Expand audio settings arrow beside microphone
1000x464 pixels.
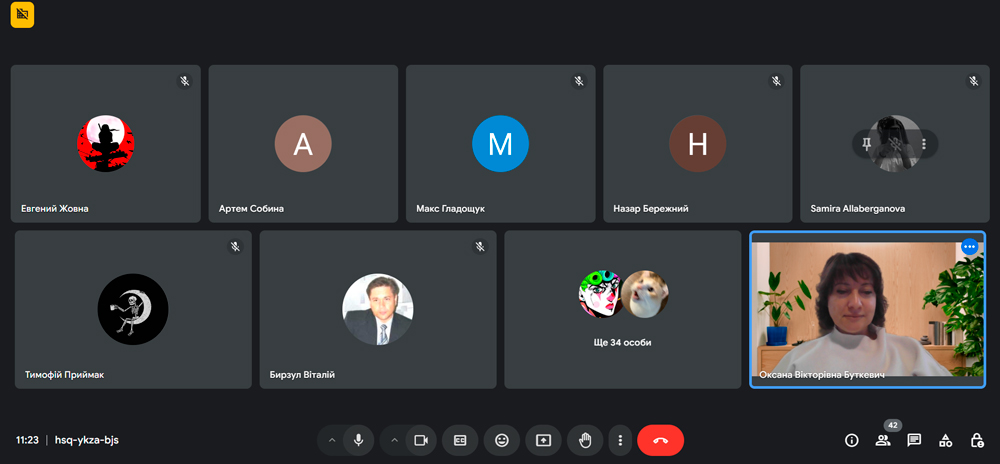(332, 440)
